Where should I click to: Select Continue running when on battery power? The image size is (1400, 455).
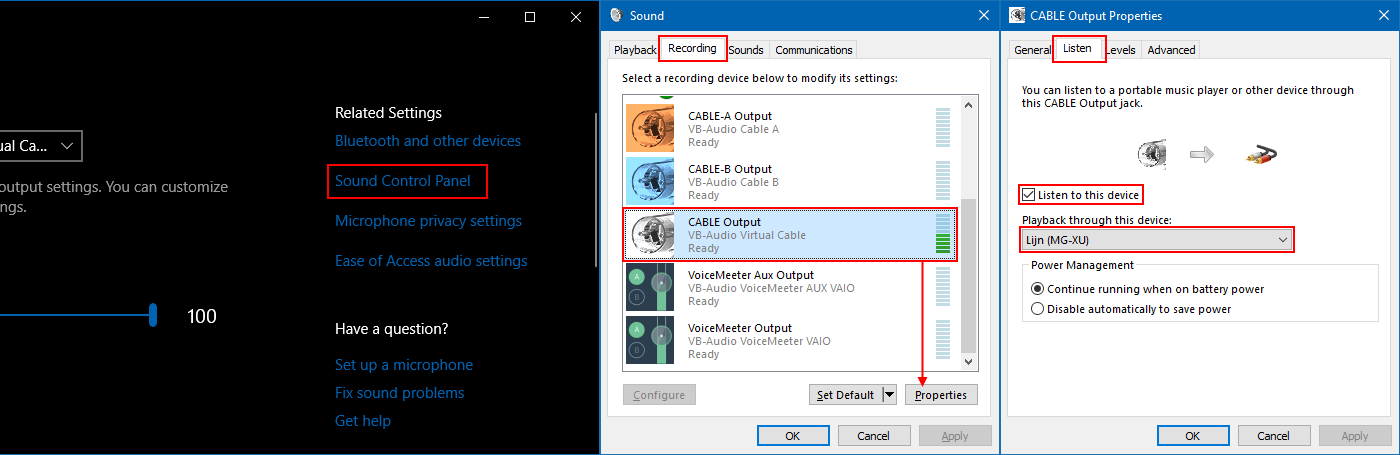click(x=1037, y=289)
